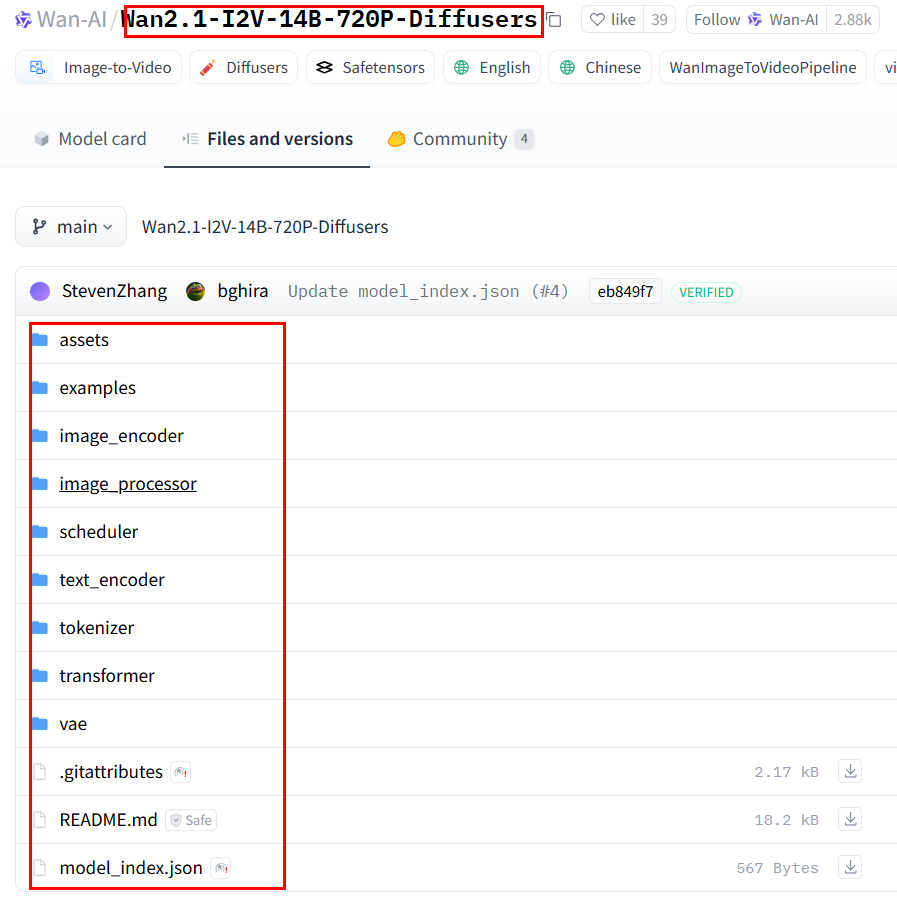Image resolution: width=897 pixels, height=898 pixels.
Task: Click the file icon beside .gitattributes
Action: 40,772
